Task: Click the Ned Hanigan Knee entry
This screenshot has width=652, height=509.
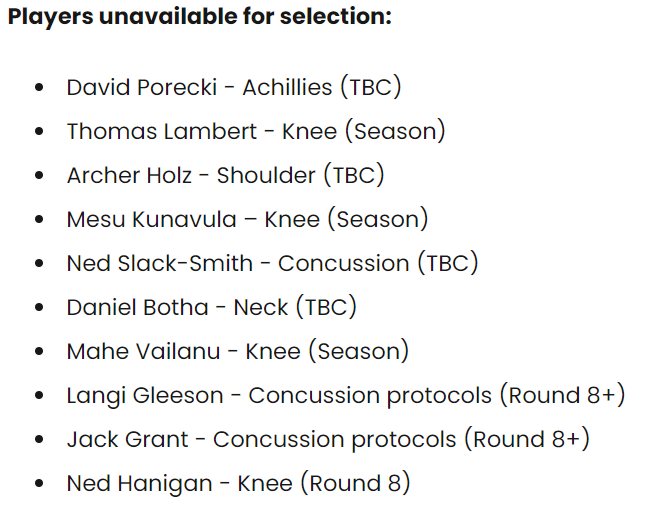Action: pos(239,483)
